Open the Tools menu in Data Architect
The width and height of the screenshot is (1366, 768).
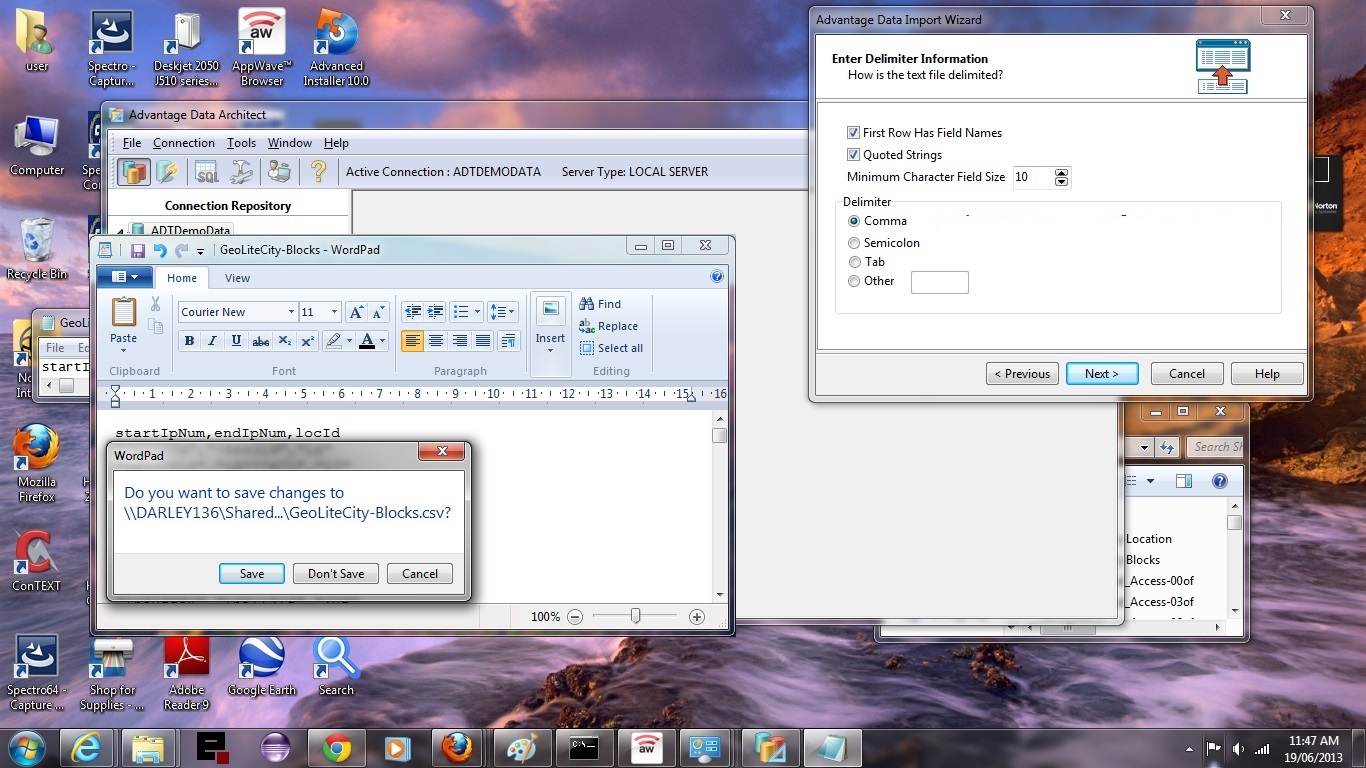coord(241,143)
